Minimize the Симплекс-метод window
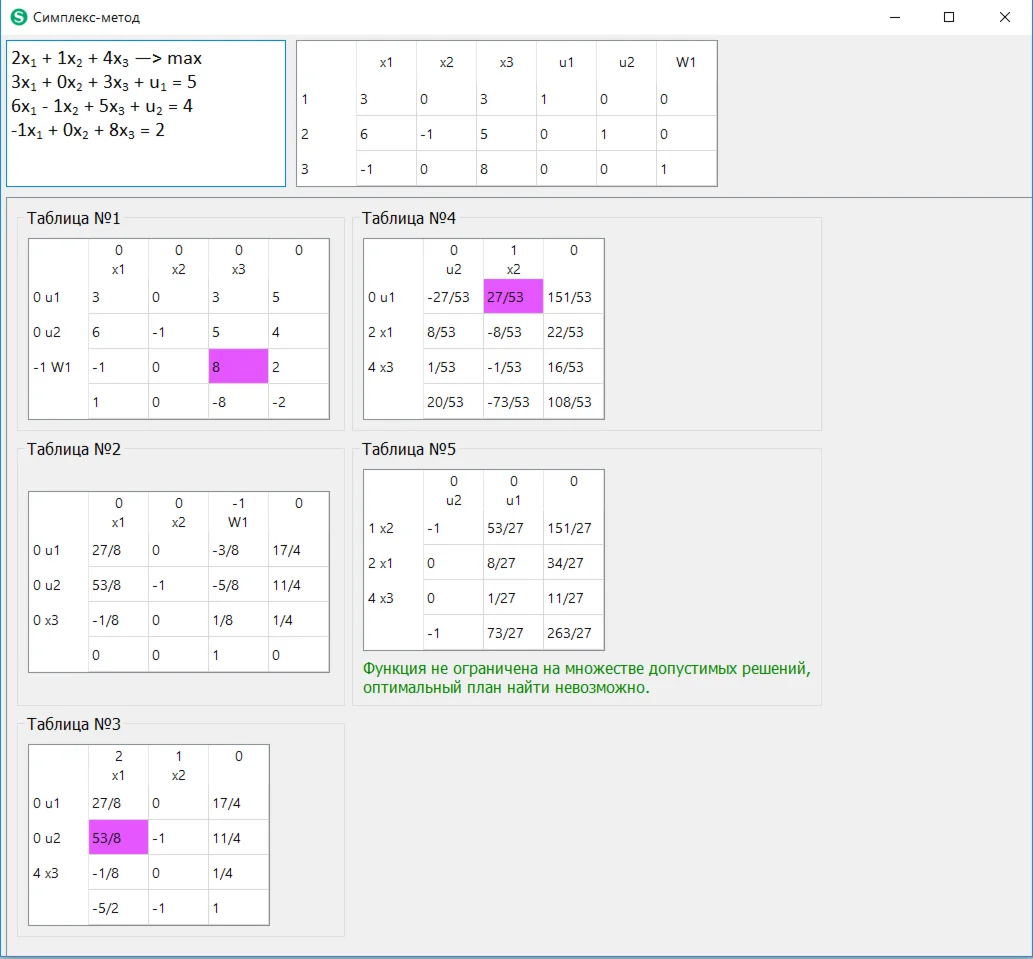This screenshot has width=1033, height=959. (893, 17)
